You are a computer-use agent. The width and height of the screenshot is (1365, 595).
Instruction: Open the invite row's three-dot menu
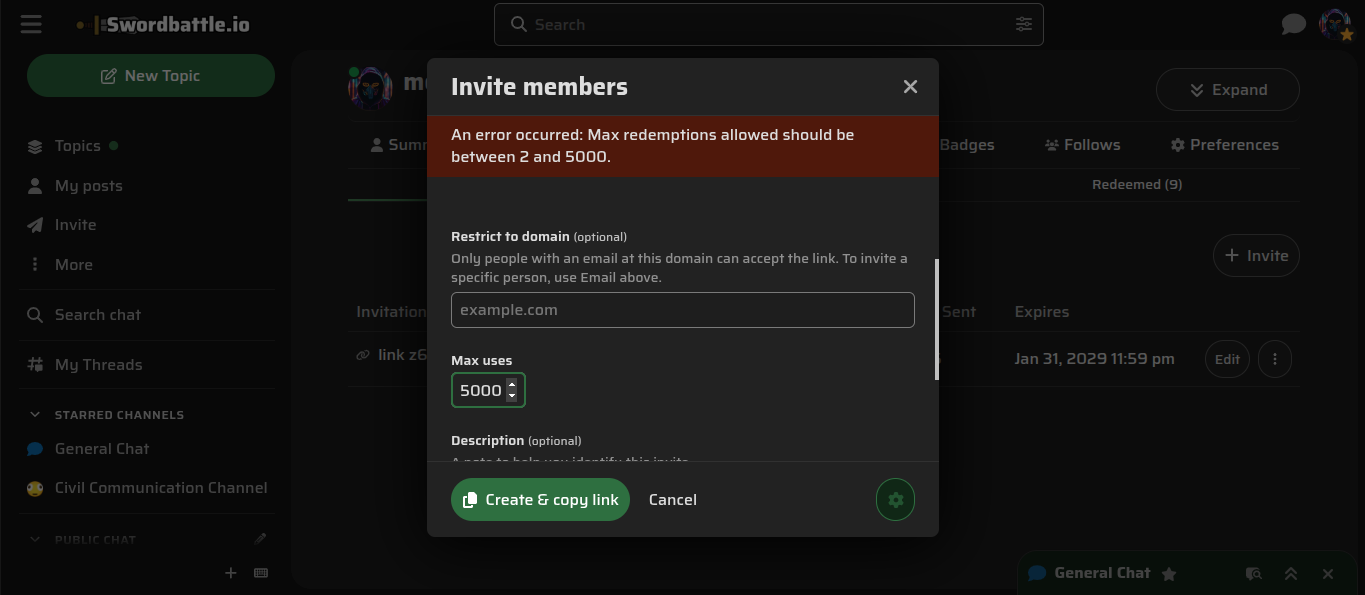pos(1274,359)
